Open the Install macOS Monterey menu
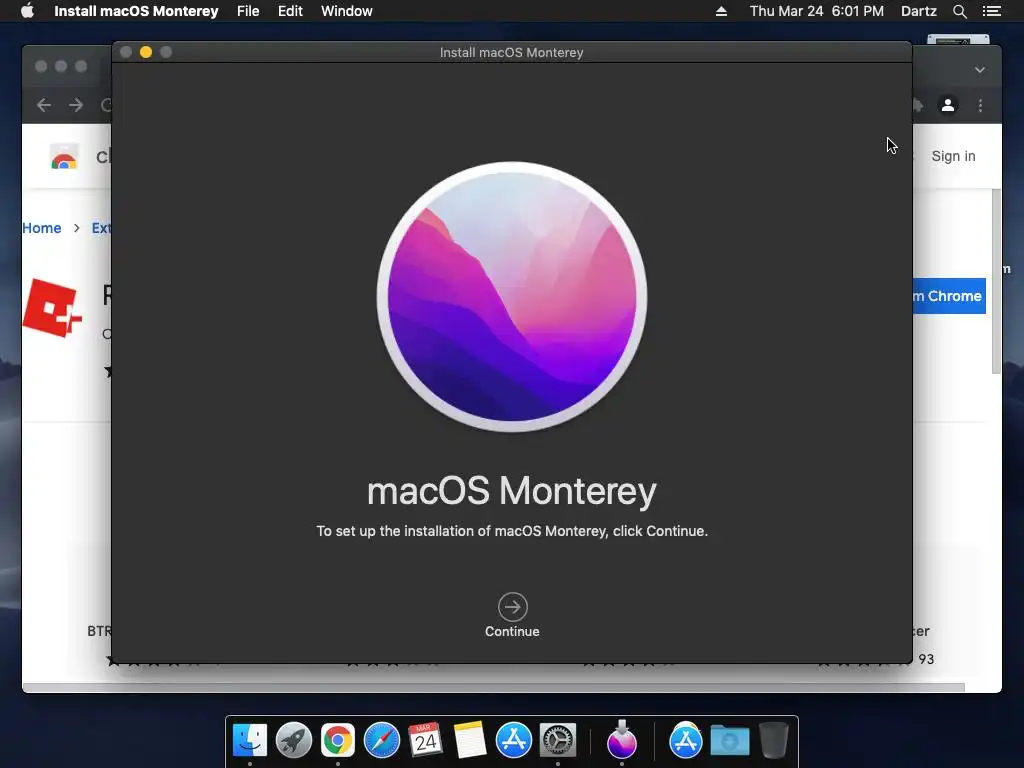Viewport: 1024px width, 768px height. click(x=136, y=11)
